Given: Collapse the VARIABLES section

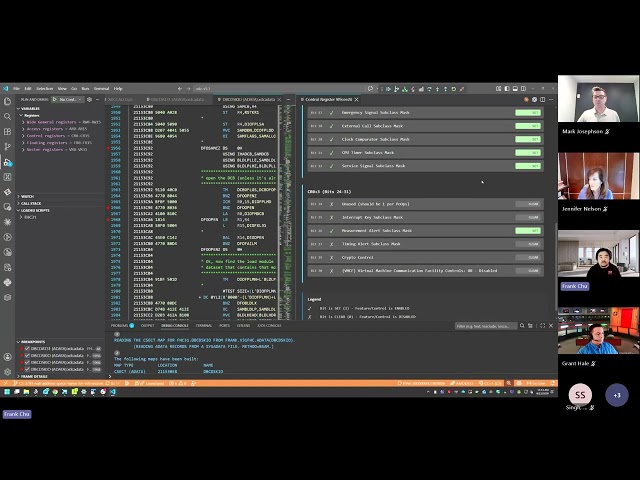Looking at the screenshot, I should [x=30, y=109].
